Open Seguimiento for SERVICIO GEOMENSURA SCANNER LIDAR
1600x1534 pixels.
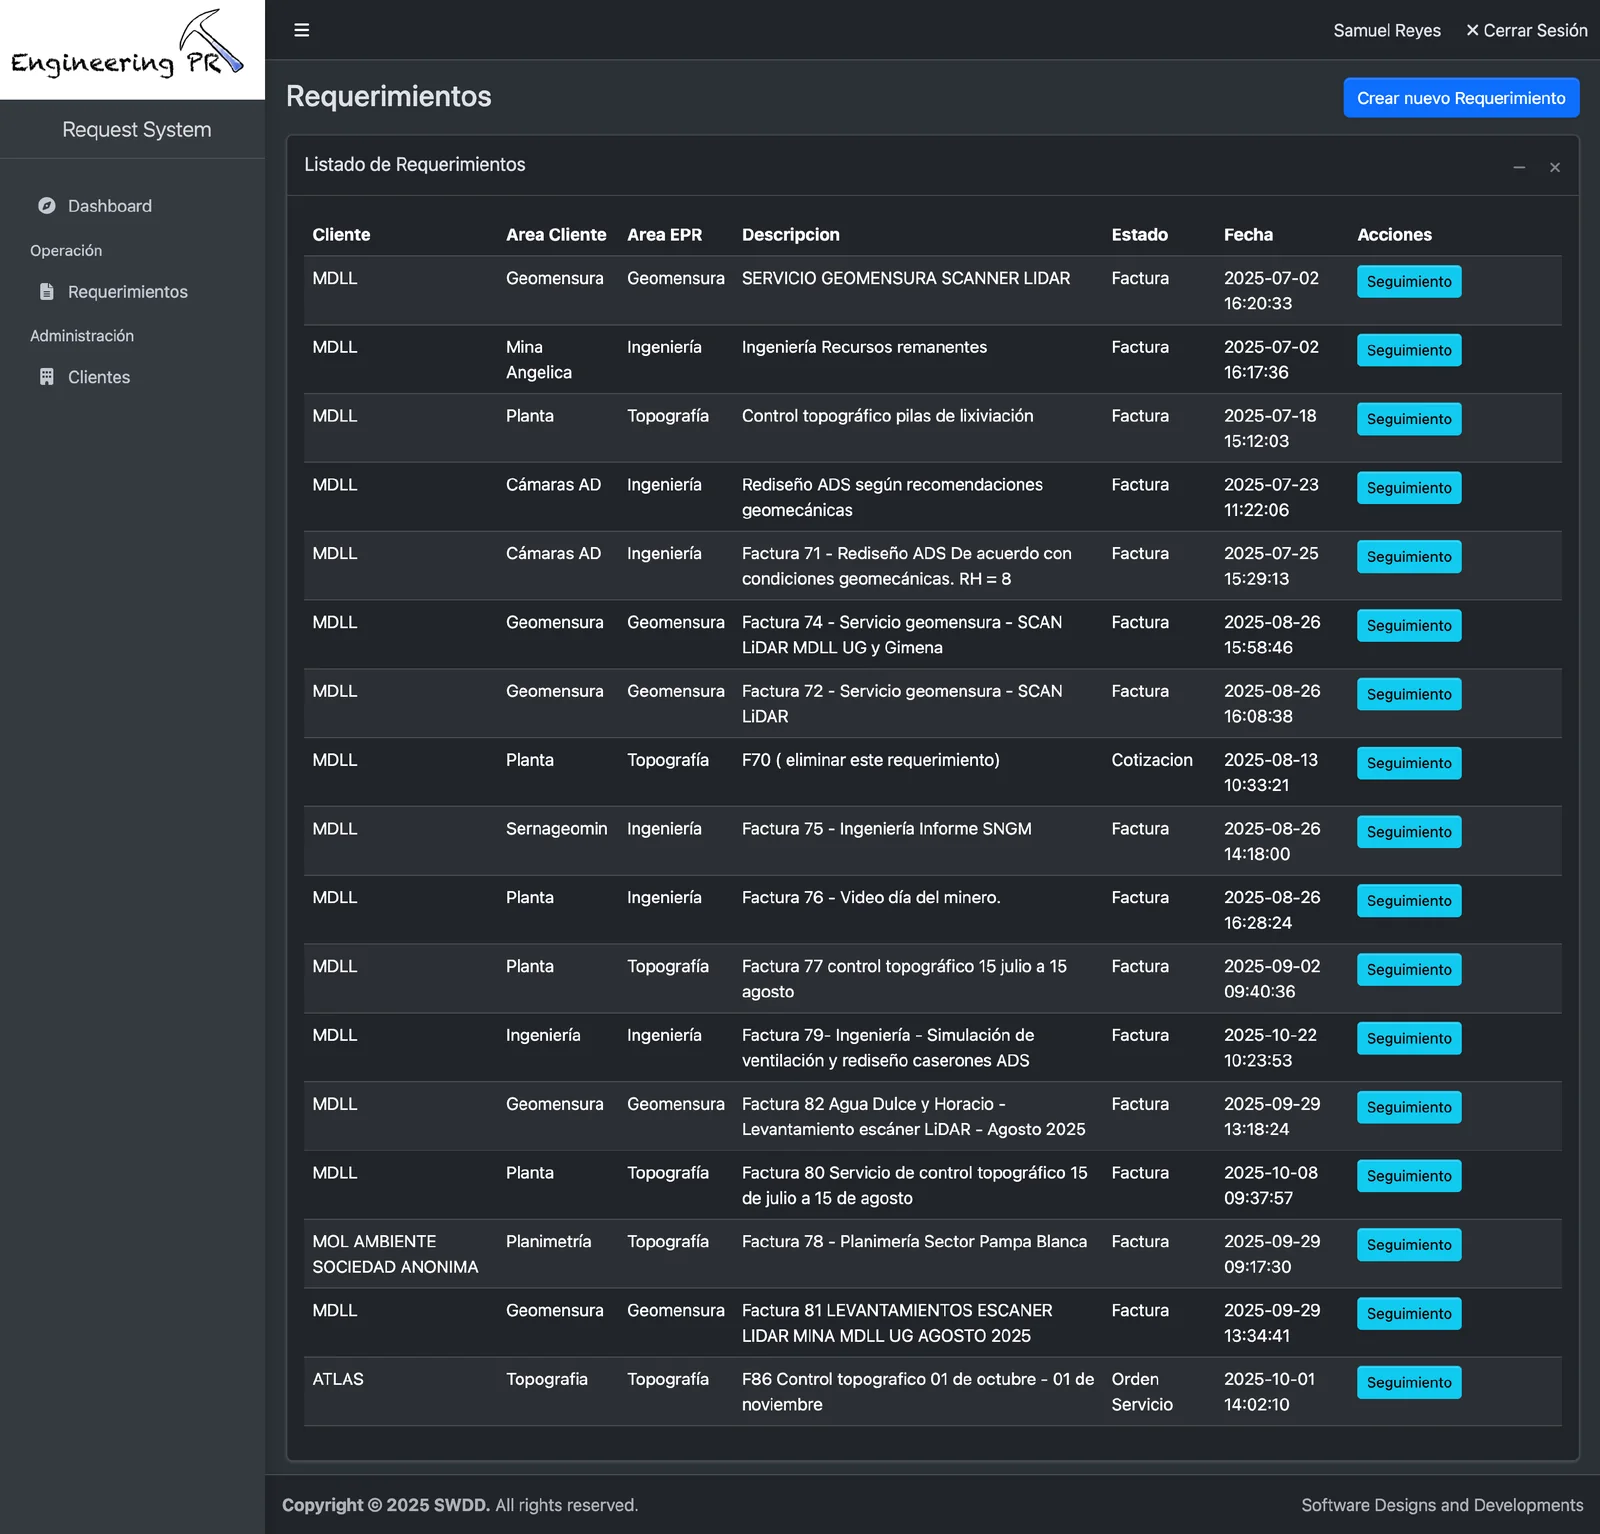(x=1409, y=282)
